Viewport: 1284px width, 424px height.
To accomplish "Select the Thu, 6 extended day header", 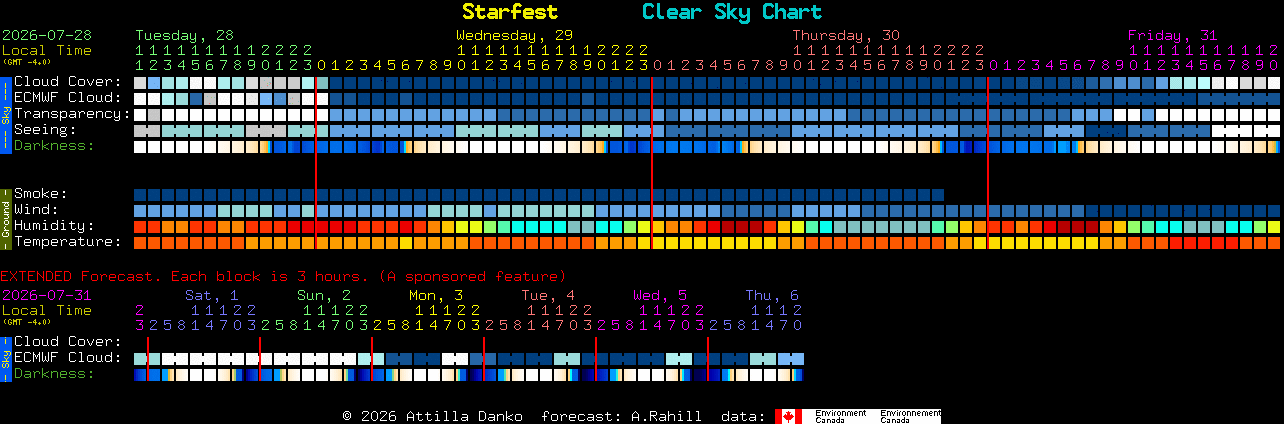I will pyautogui.click(x=772, y=295).
